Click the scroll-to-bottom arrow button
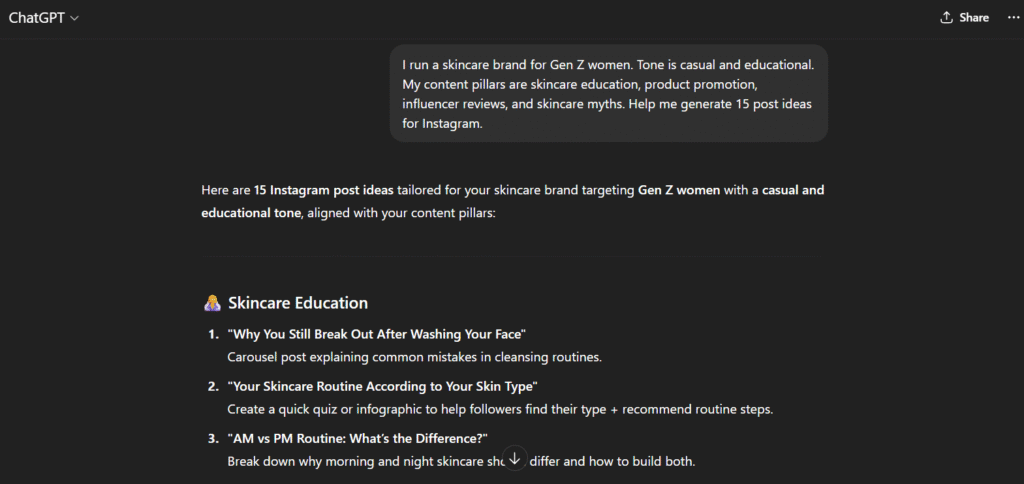 (x=515, y=458)
